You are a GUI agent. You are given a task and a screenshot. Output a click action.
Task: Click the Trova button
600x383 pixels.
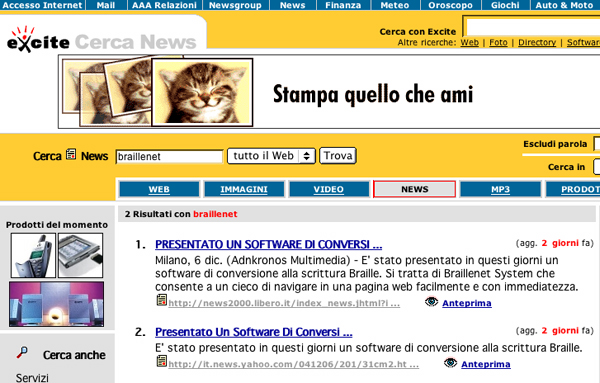pos(338,156)
